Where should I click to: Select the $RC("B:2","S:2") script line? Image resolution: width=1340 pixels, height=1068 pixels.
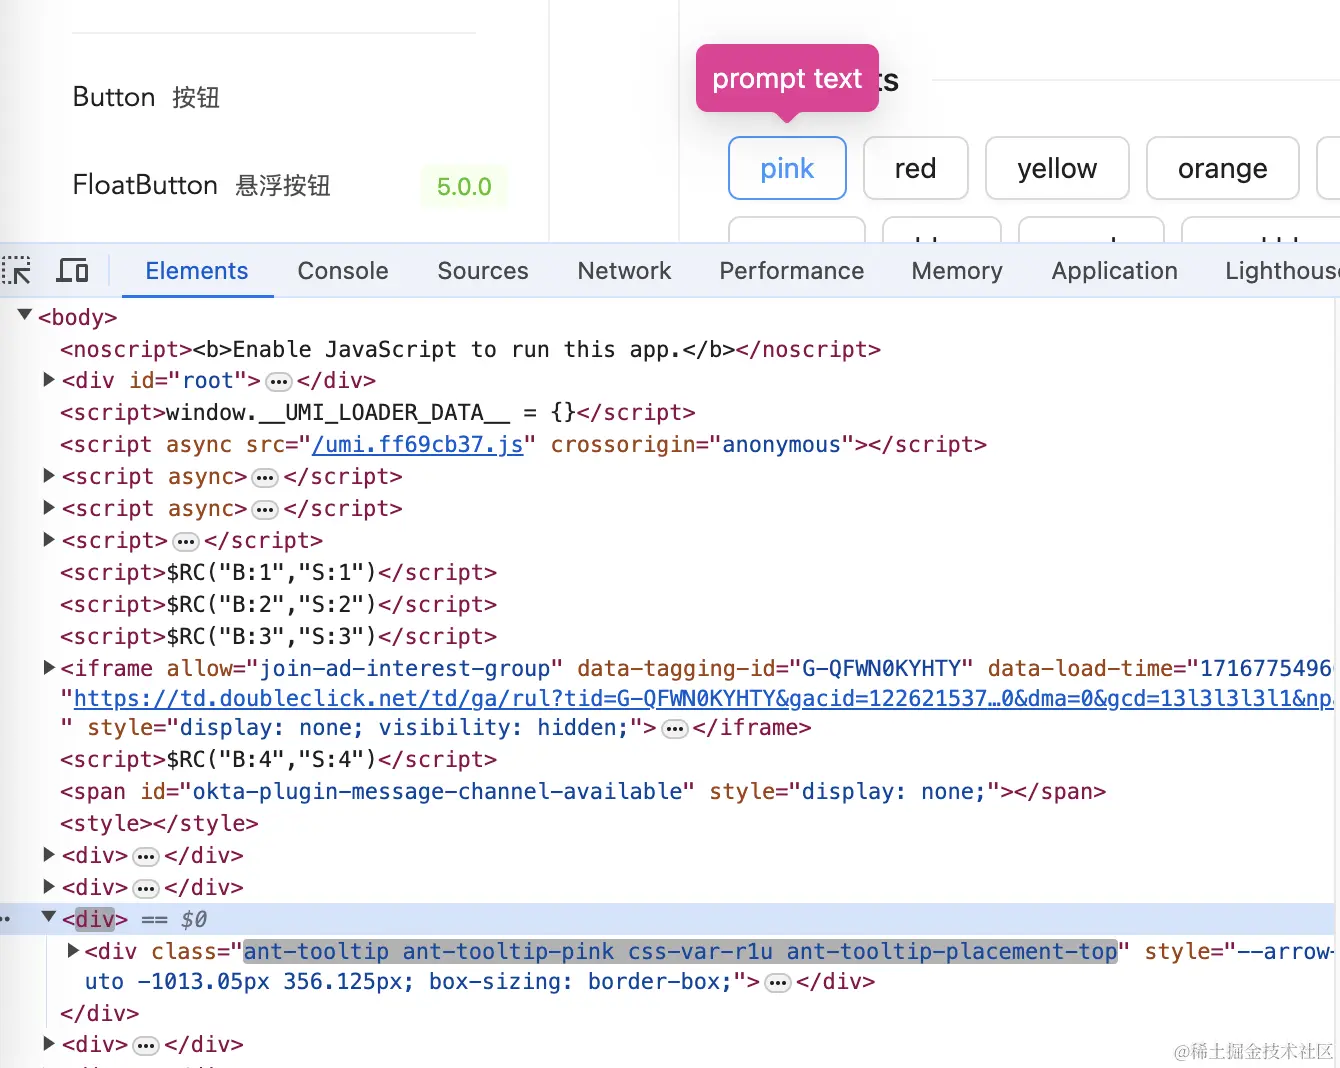pyautogui.click(x=278, y=604)
